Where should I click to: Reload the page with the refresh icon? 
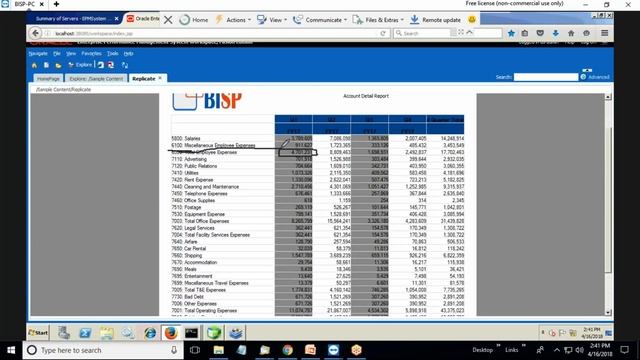tap(382, 33)
